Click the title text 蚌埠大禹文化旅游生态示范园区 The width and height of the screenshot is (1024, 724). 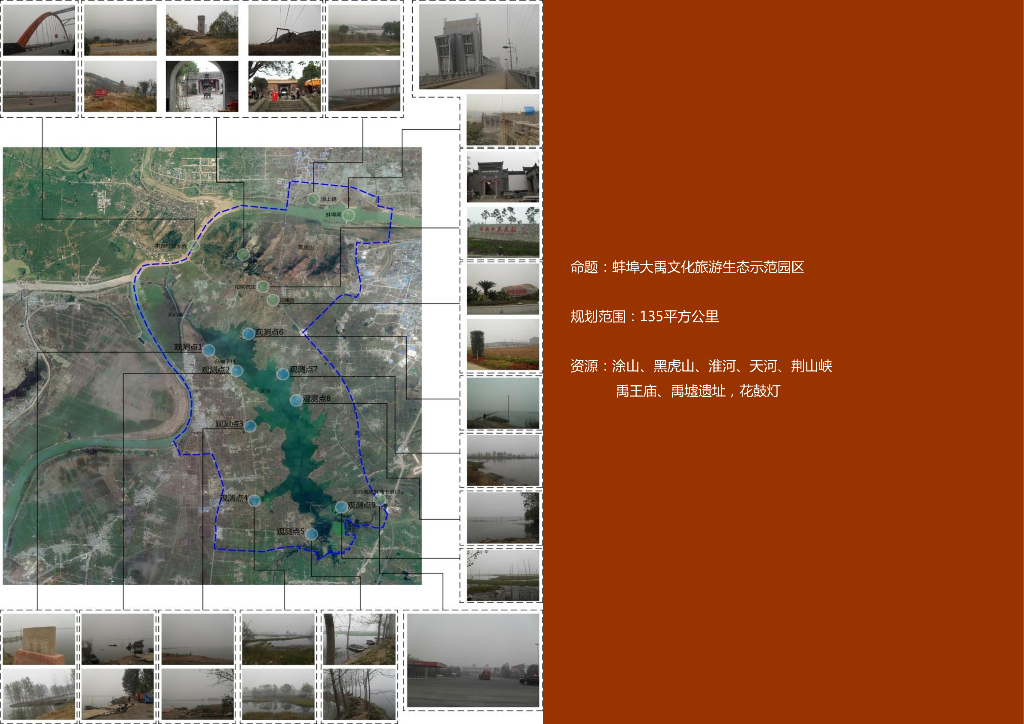(x=708, y=267)
